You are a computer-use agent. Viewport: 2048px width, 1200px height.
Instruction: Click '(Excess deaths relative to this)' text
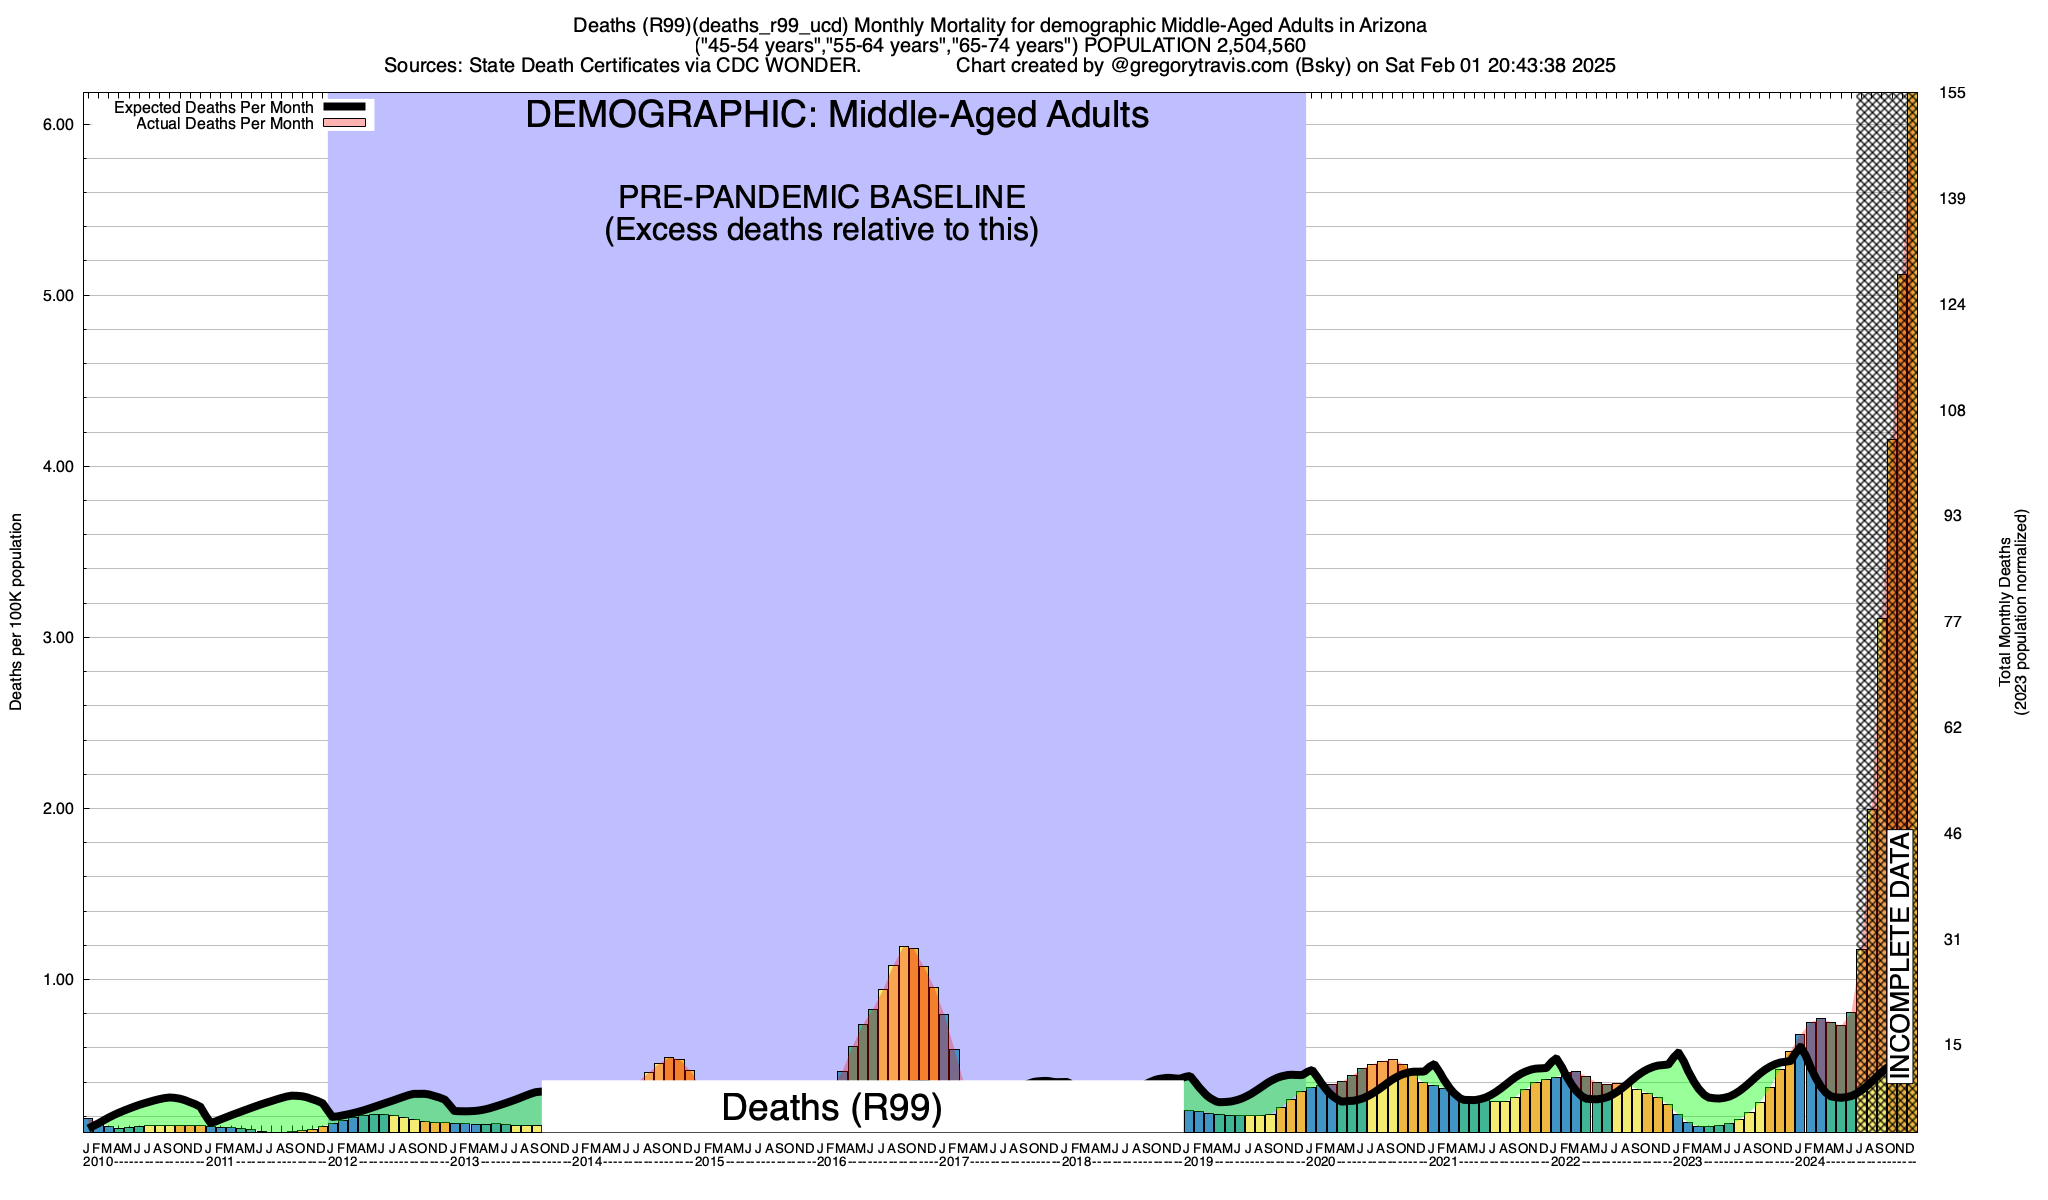[x=822, y=230]
